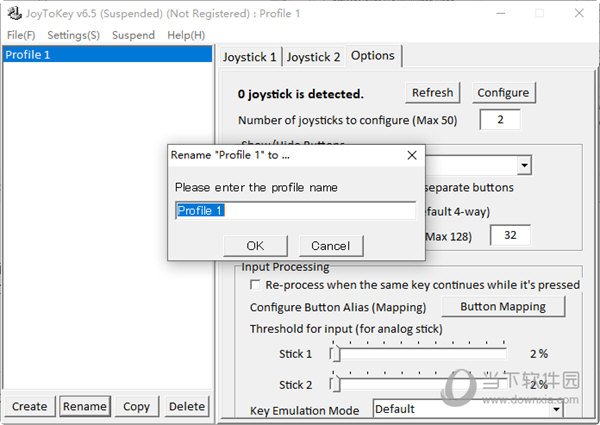Click the Rename profile button

(x=85, y=406)
